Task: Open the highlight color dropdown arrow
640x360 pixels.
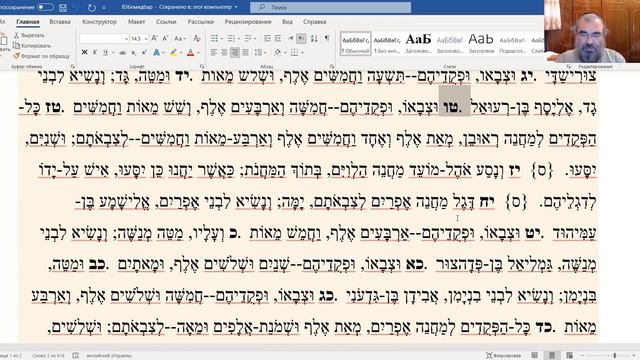Action: tap(181, 53)
